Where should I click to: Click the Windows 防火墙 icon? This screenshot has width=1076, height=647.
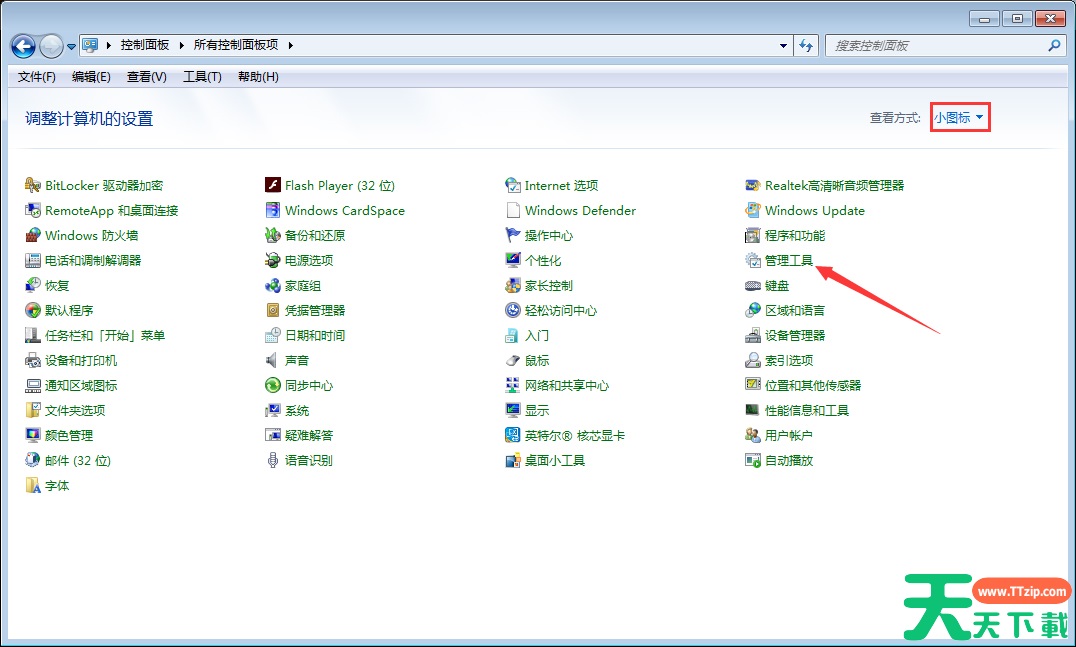33,235
